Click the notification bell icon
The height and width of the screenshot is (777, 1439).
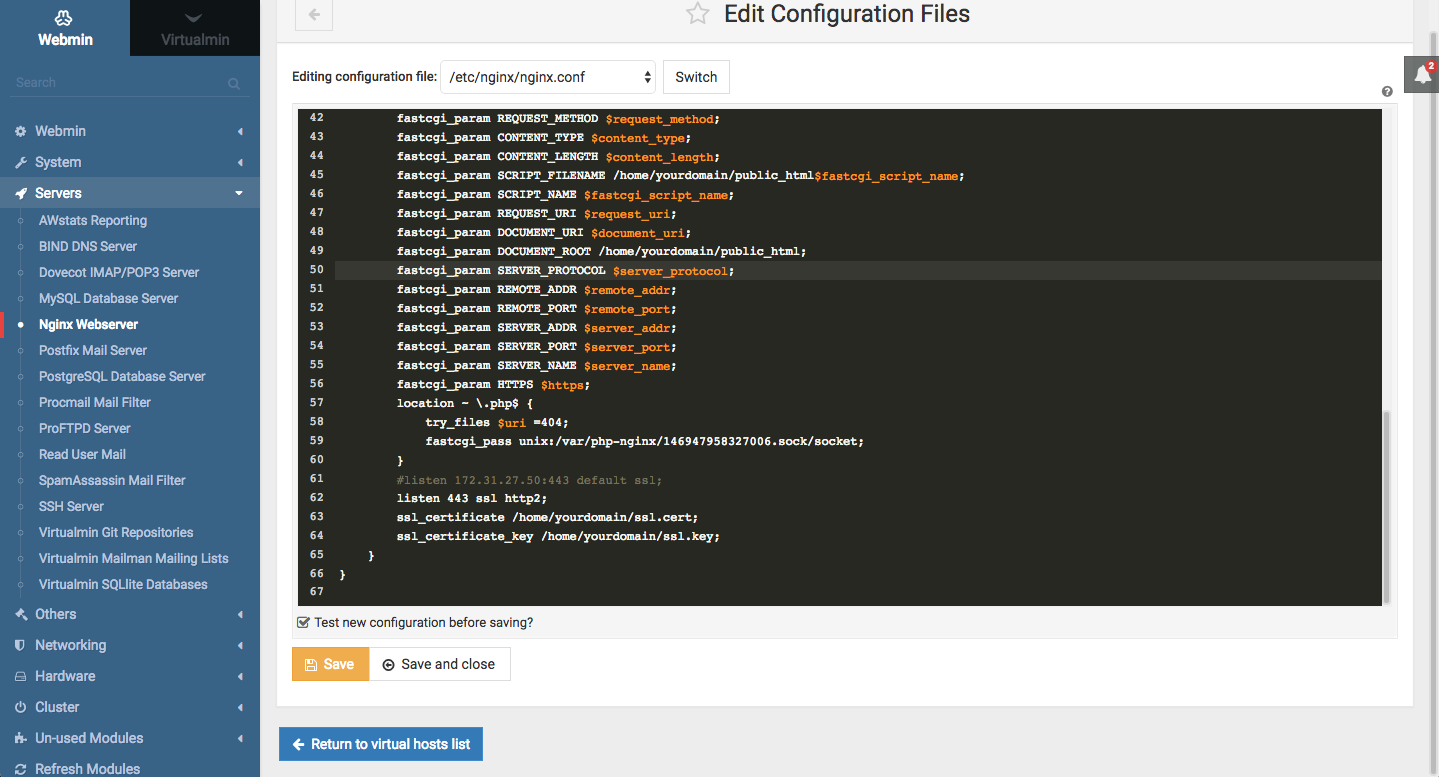click(1422, 74)
